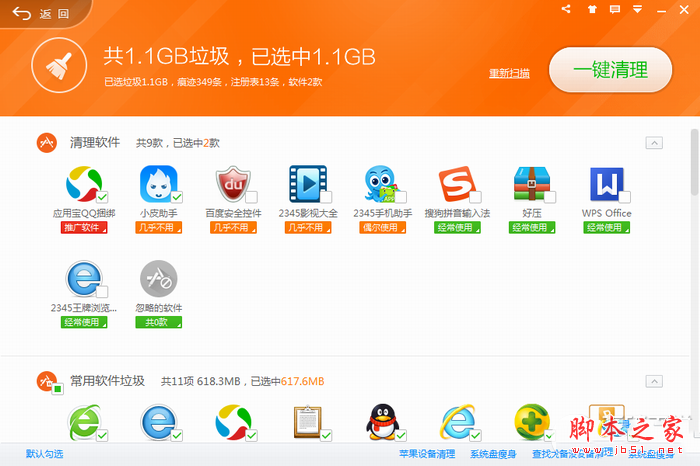Screen dimensions: 700x466
Task: Select the 2345王牌浏览器 icon
Action: [84, 279]
